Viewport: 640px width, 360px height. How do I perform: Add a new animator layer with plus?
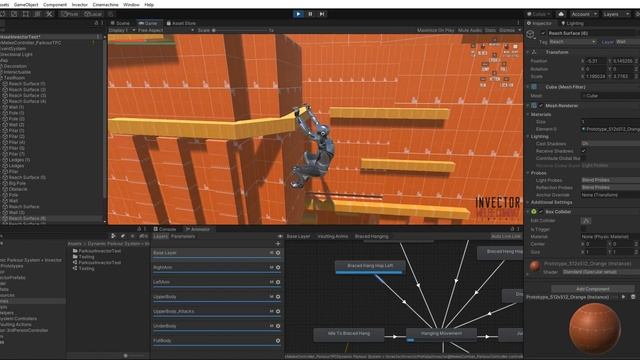point(278,244)
